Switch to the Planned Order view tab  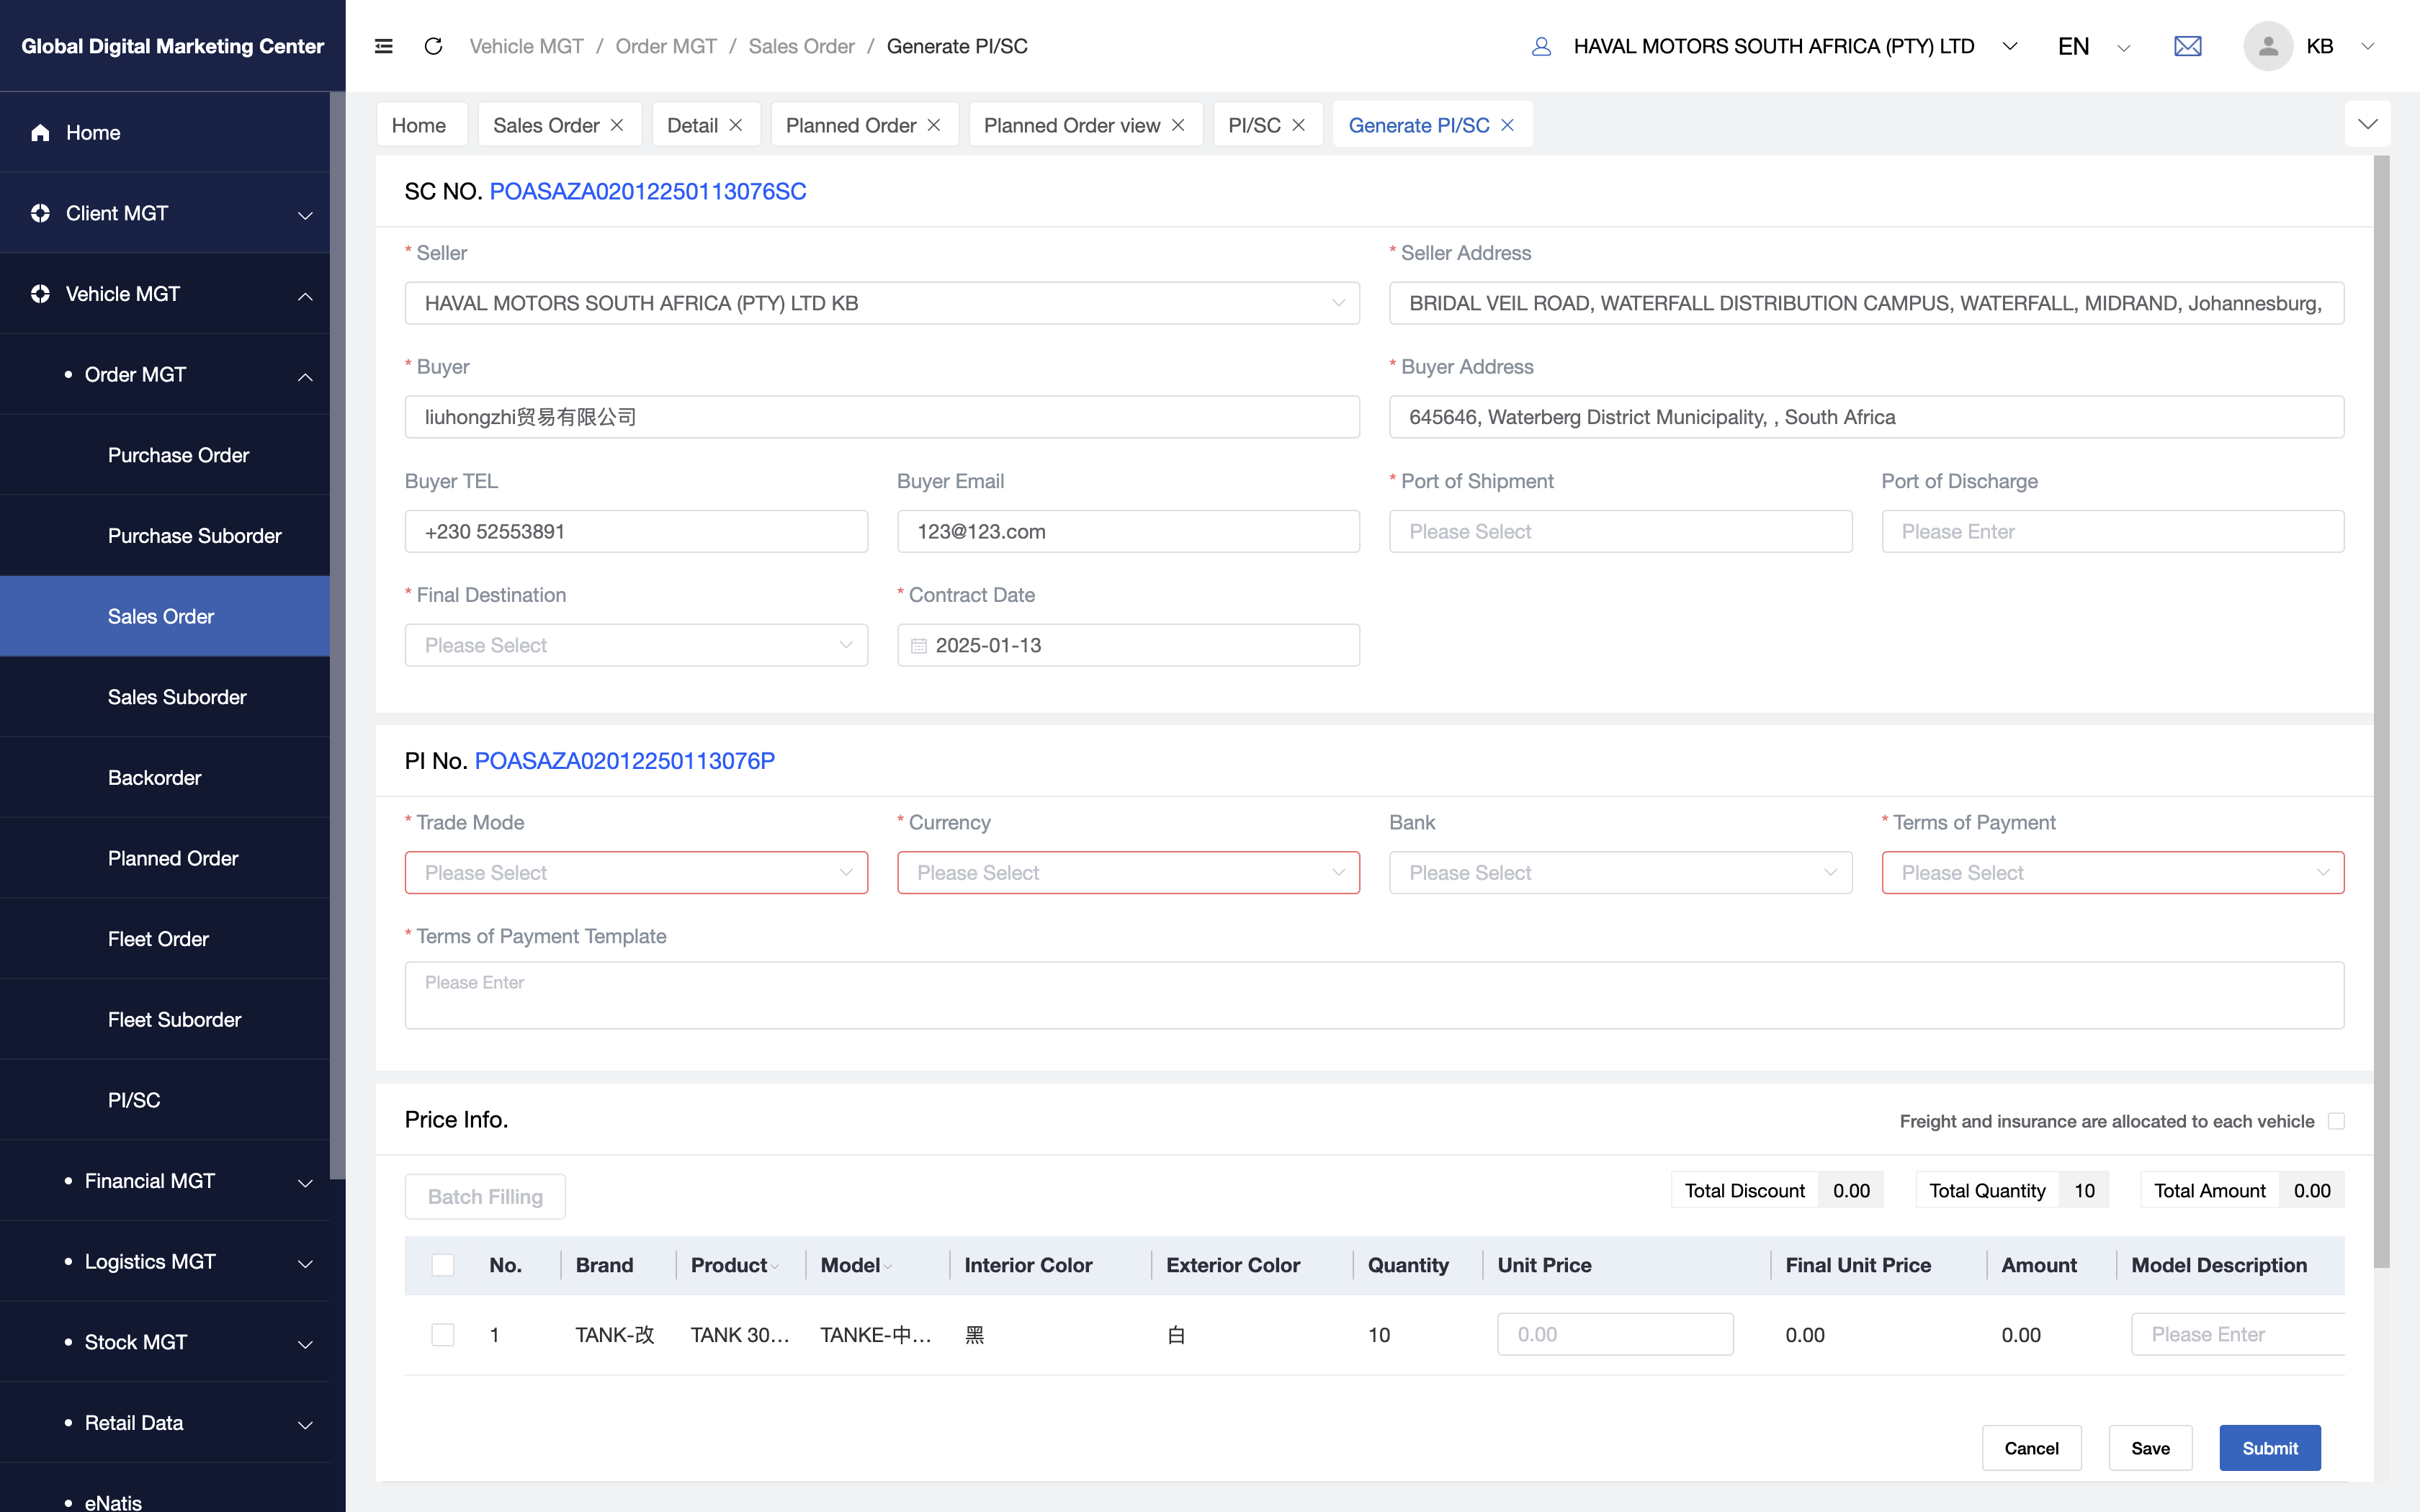click(x=1071, y=125)
